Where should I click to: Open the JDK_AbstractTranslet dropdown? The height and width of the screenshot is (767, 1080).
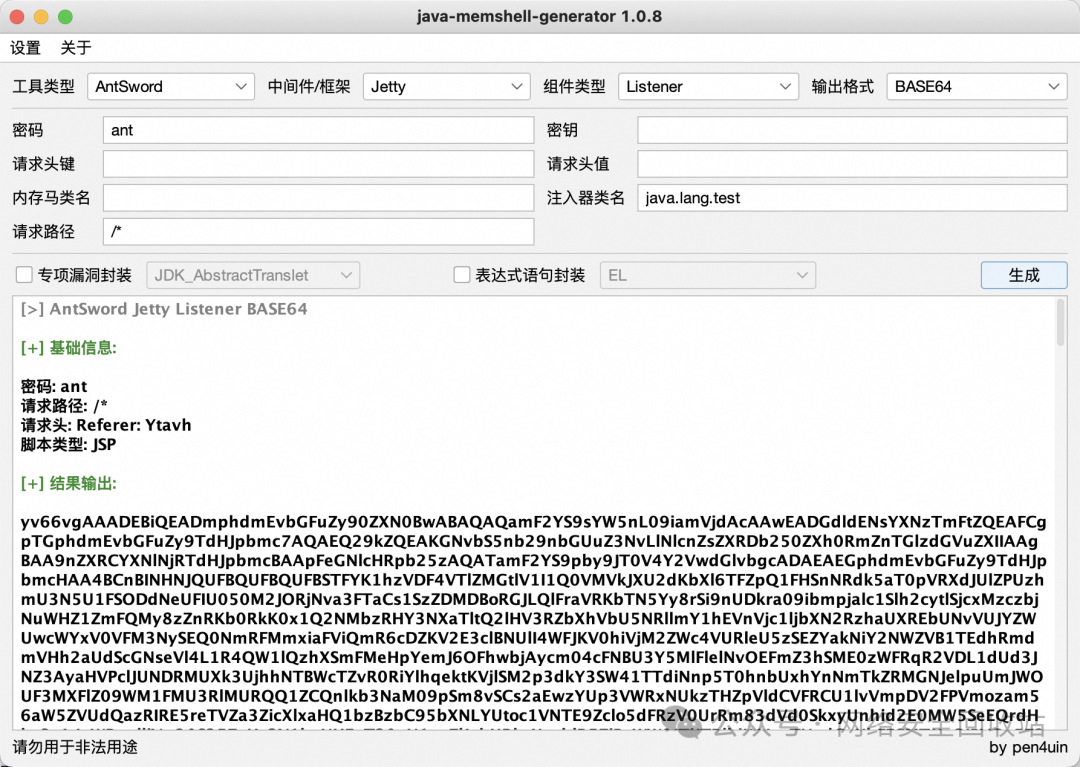pyautogui.click(x=253, y=275)
